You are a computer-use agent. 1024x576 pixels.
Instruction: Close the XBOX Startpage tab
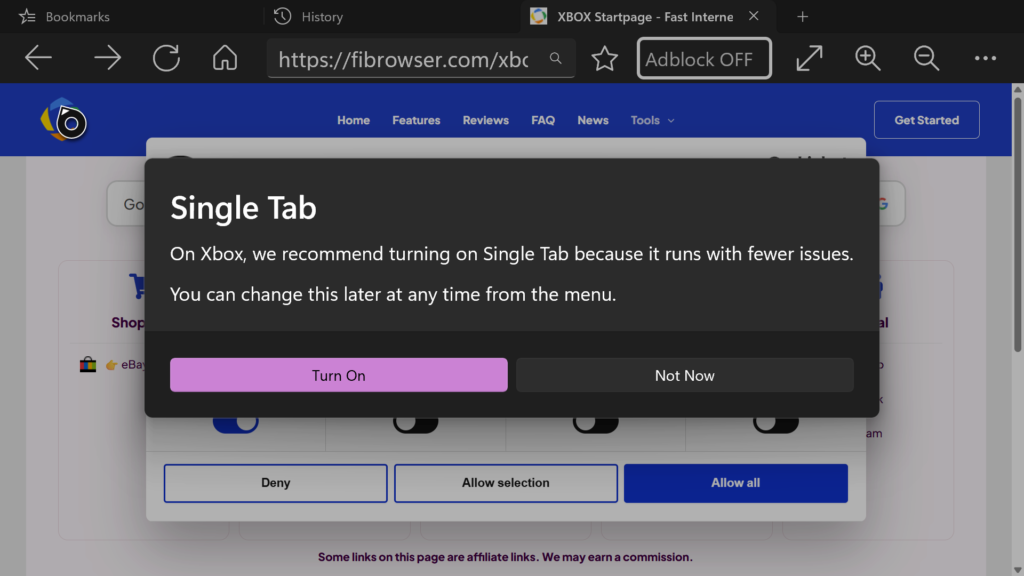754,16
